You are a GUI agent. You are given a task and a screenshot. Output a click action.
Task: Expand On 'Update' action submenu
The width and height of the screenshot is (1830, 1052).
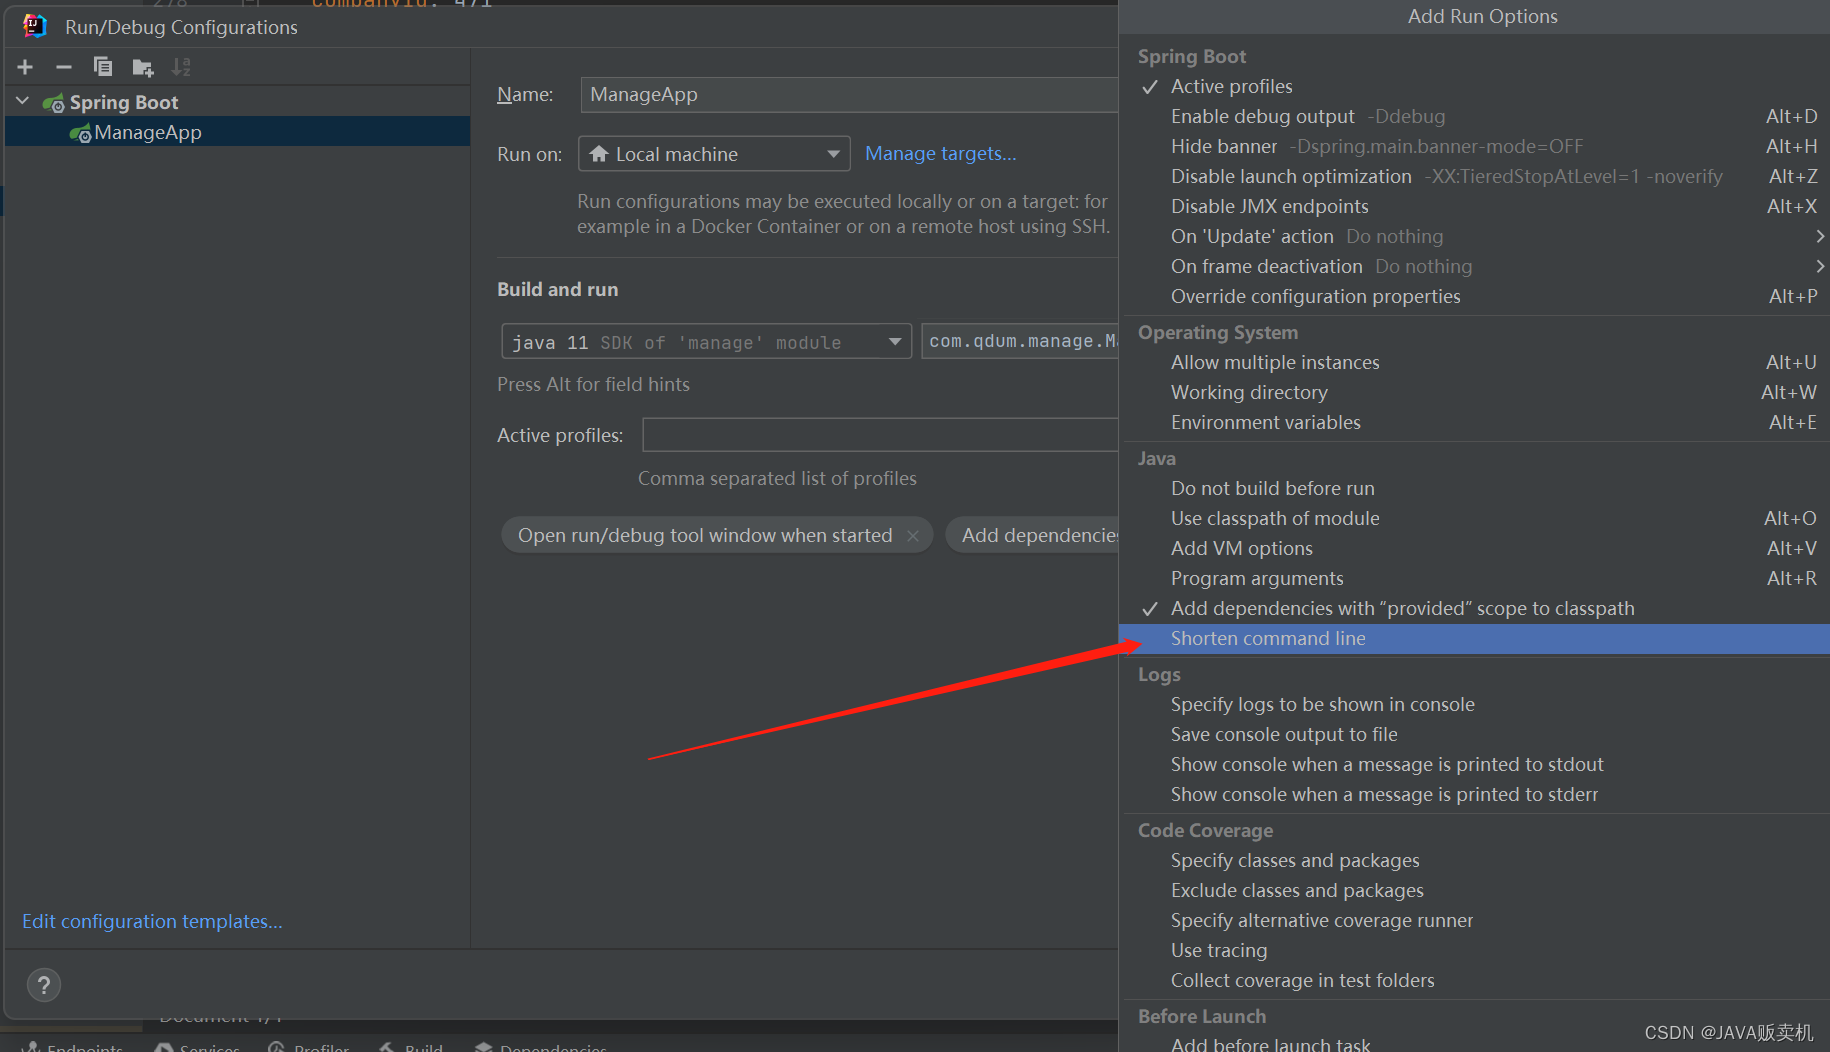(1474, 236)
